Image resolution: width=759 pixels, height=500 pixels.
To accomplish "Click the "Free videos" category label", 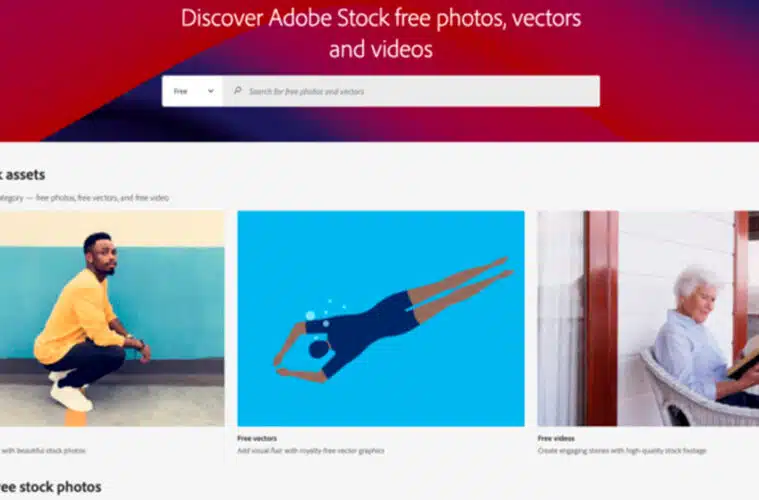I will [556, 438].
